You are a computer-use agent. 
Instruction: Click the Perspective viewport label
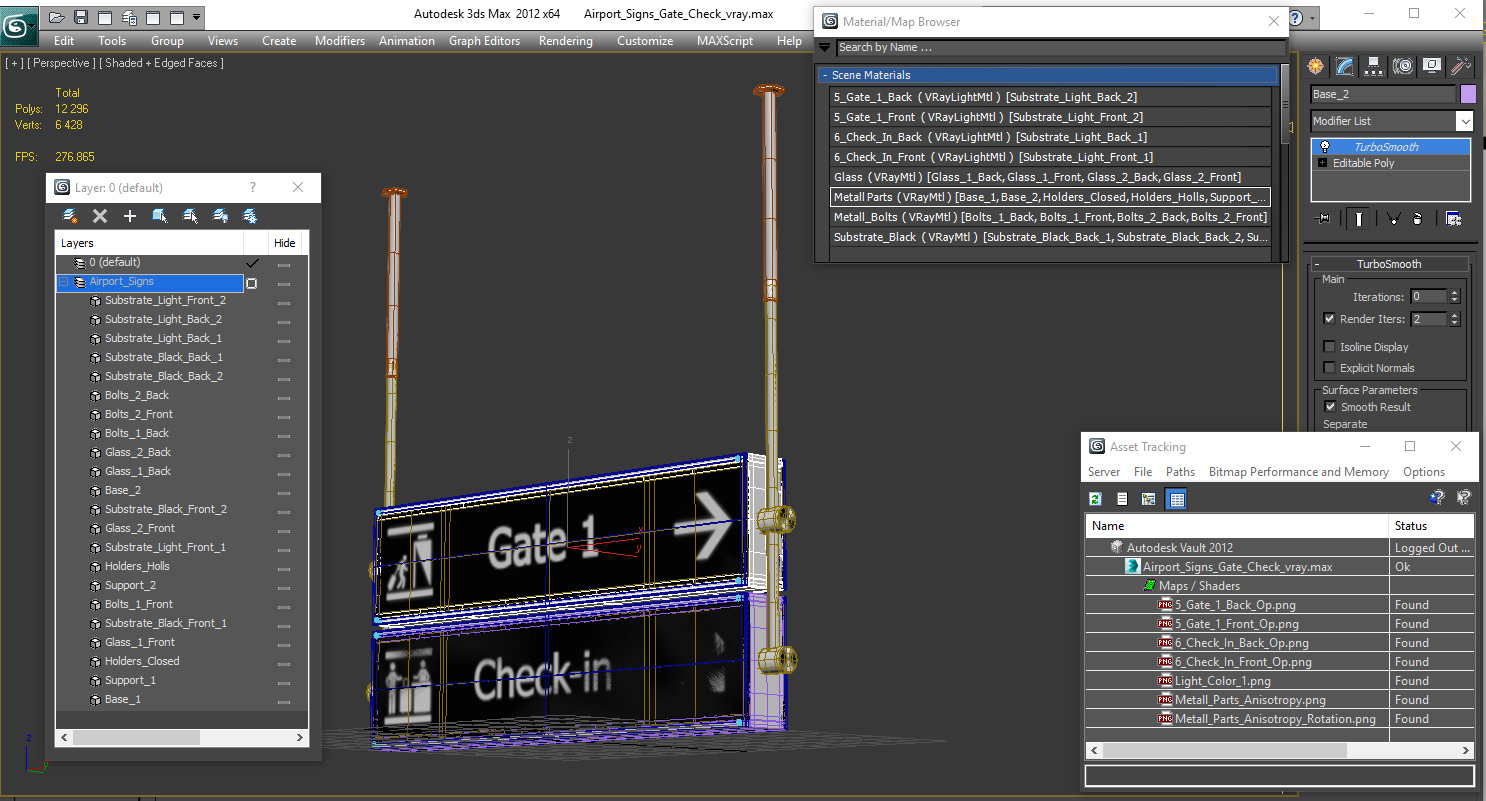click(60, 63)
